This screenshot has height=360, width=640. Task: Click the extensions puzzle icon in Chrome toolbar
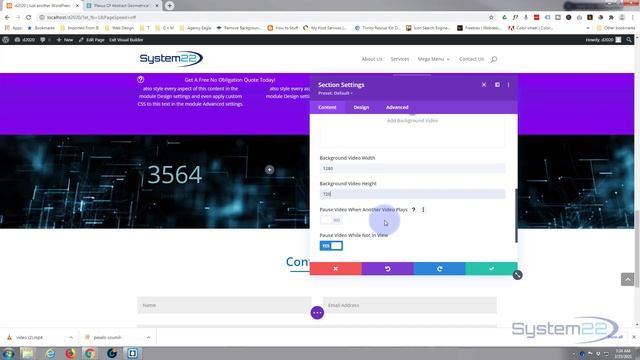(x=611, y=17)
